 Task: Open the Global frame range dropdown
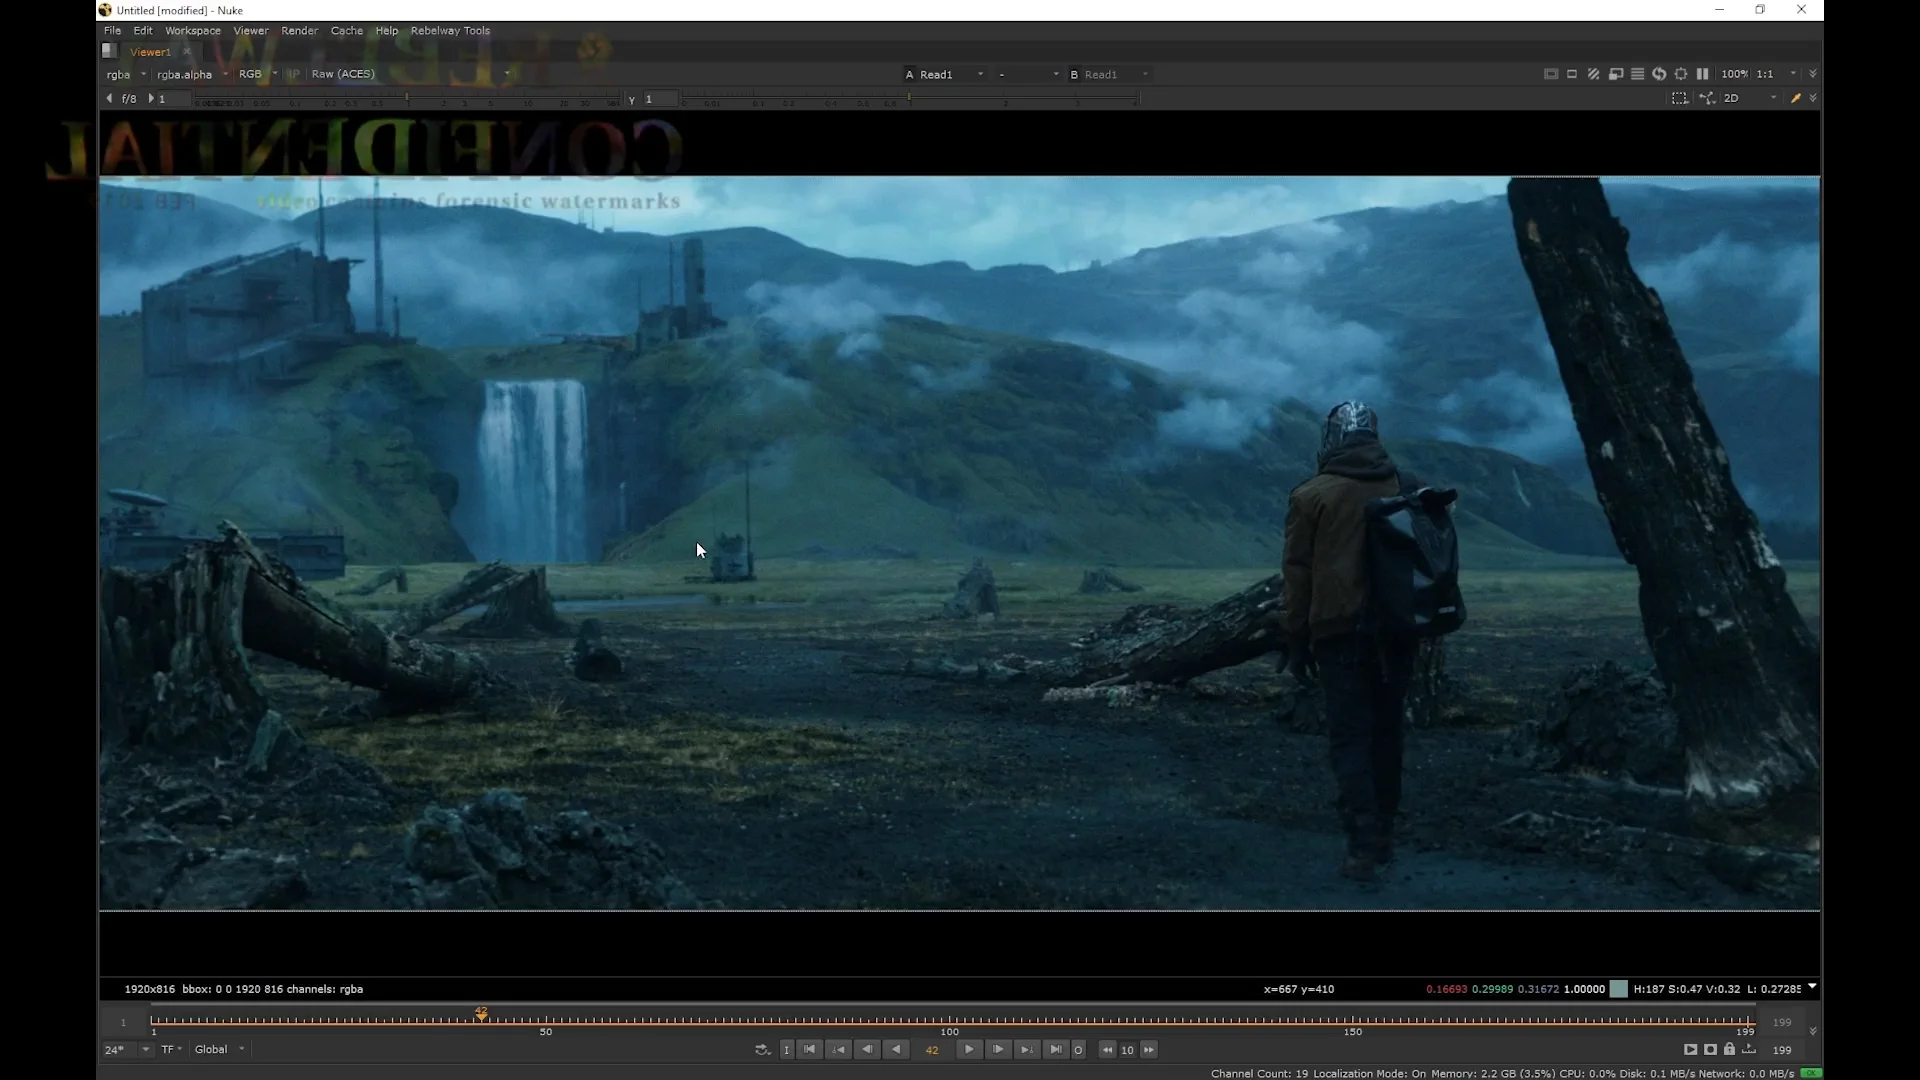coord(219,1050)
